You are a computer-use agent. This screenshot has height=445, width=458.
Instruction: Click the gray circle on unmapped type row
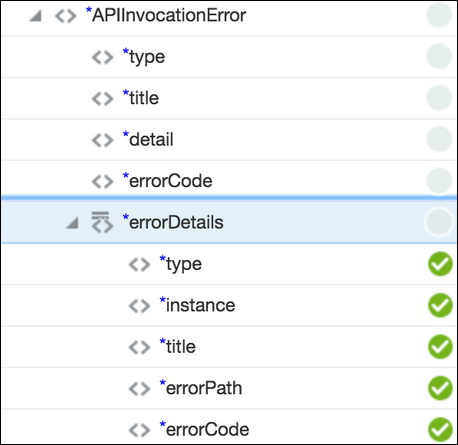pos(439,56)
